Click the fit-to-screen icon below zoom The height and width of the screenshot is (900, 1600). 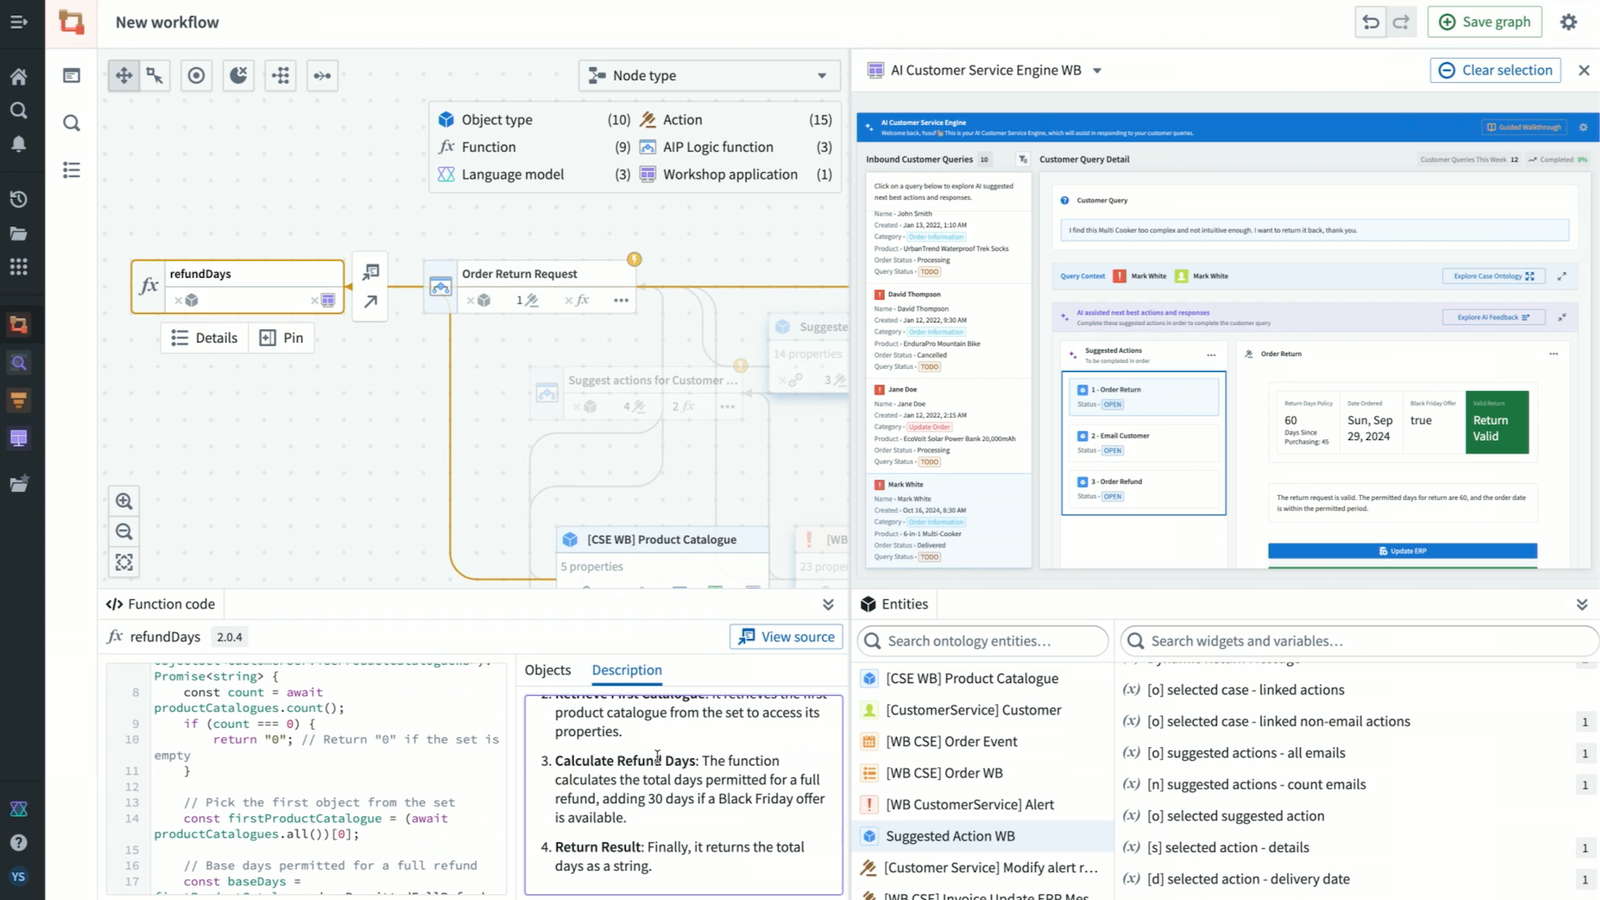click(x=124, y=563)
